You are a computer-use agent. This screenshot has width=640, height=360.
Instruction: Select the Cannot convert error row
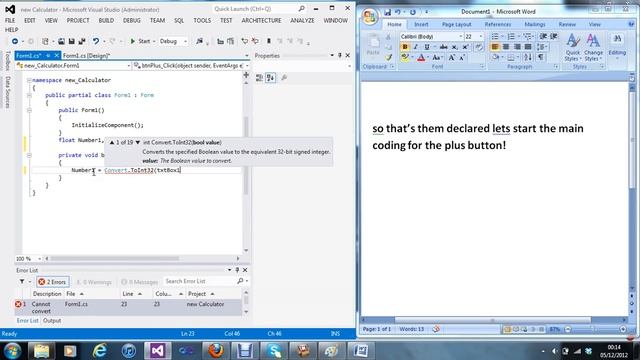(x=128, y=307)
